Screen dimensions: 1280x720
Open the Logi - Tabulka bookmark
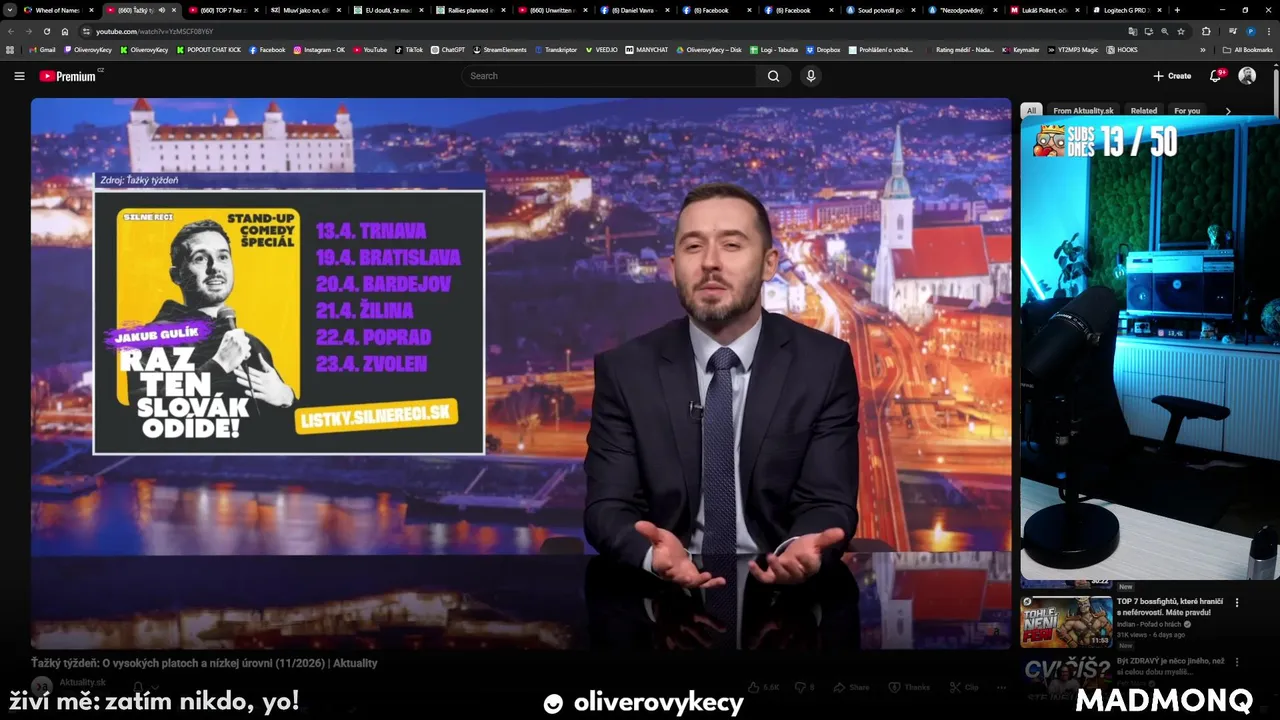774,49
